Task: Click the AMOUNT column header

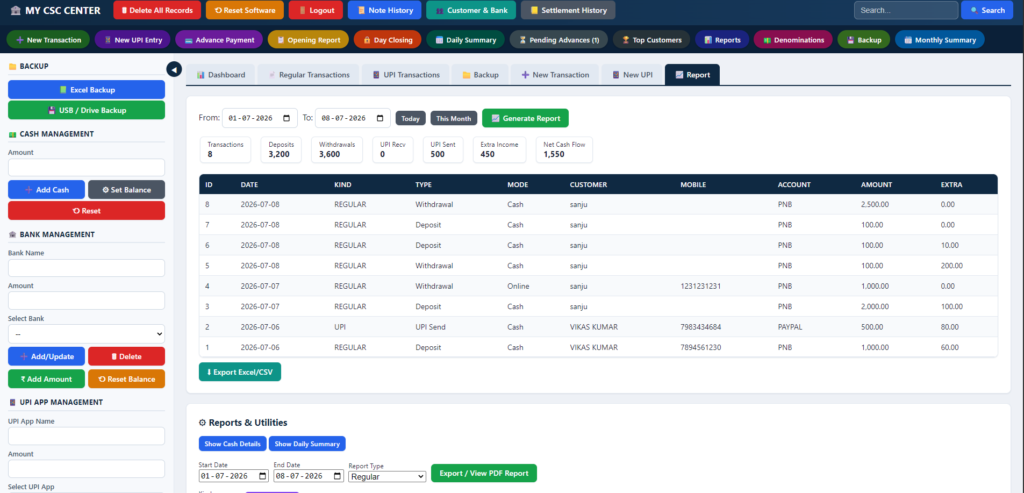Action: point(876,185)
